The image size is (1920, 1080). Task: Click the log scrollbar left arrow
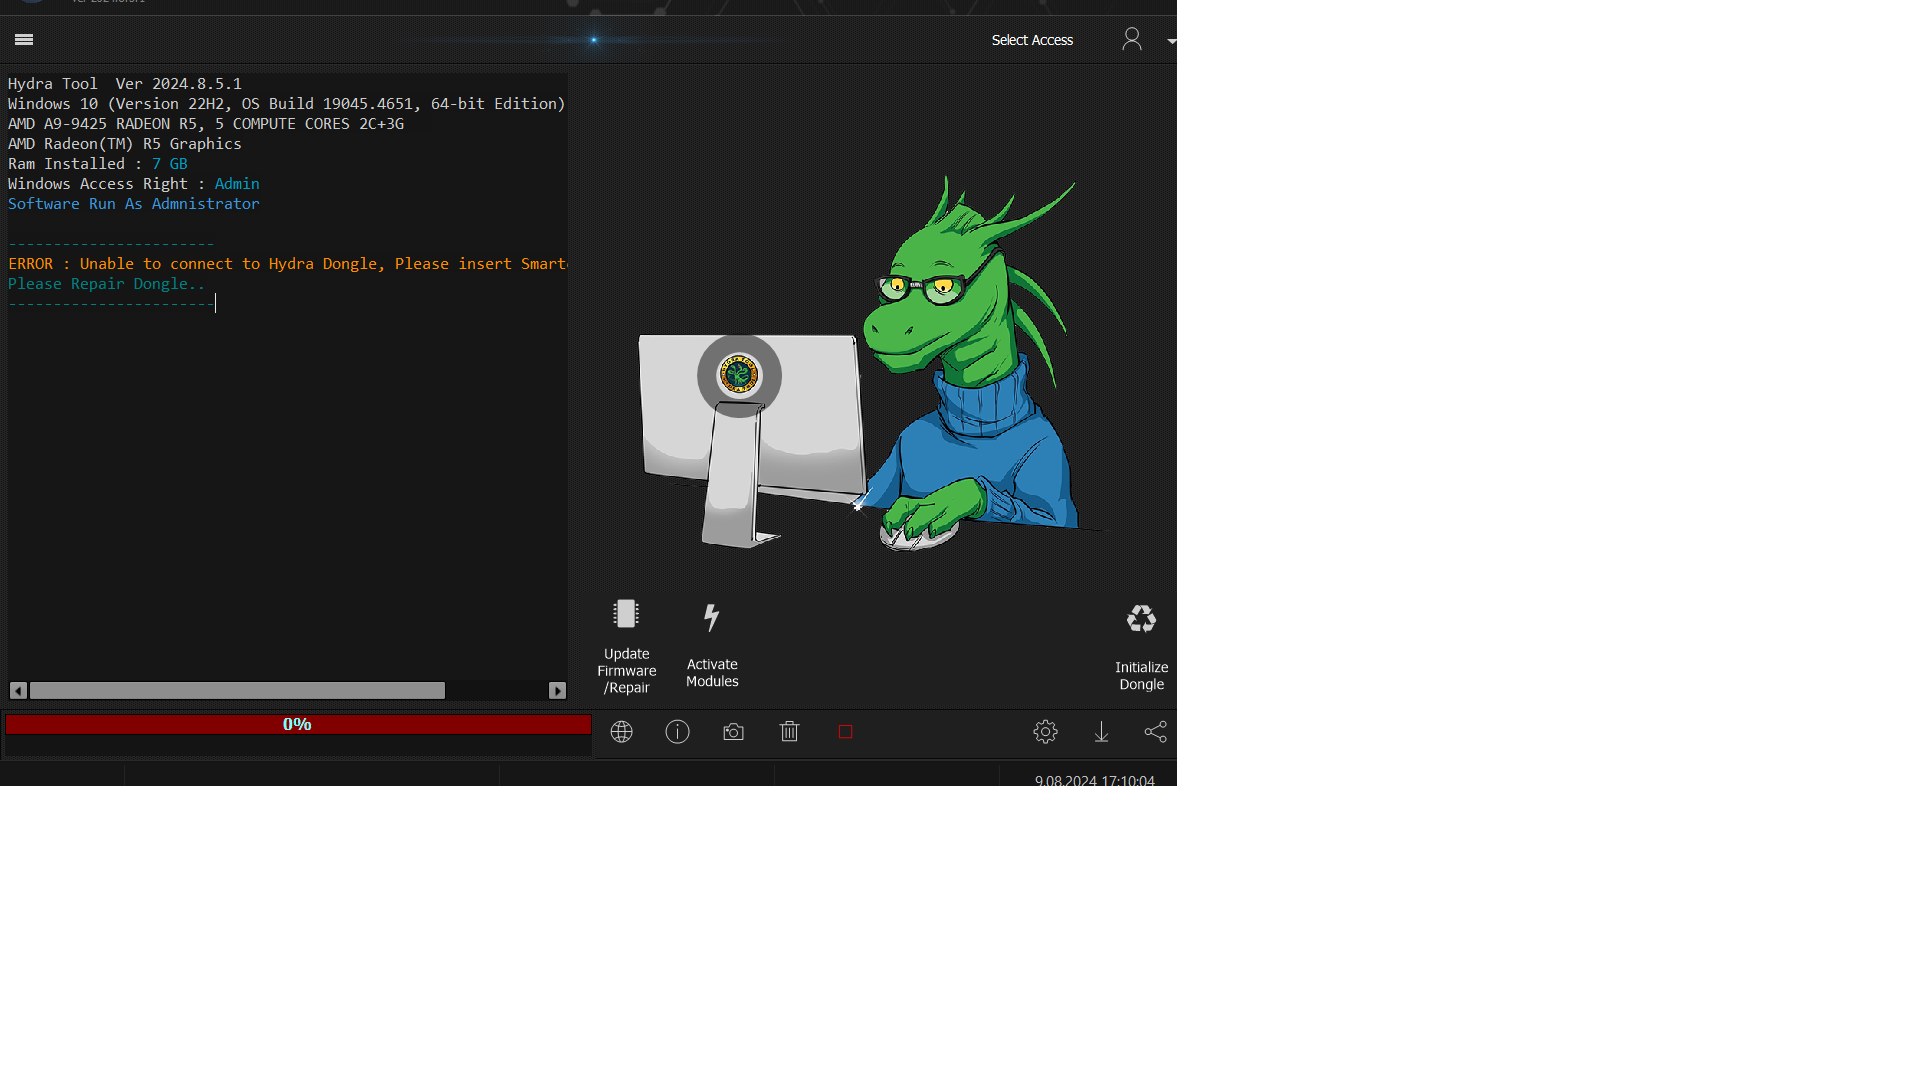coord(18,691)
